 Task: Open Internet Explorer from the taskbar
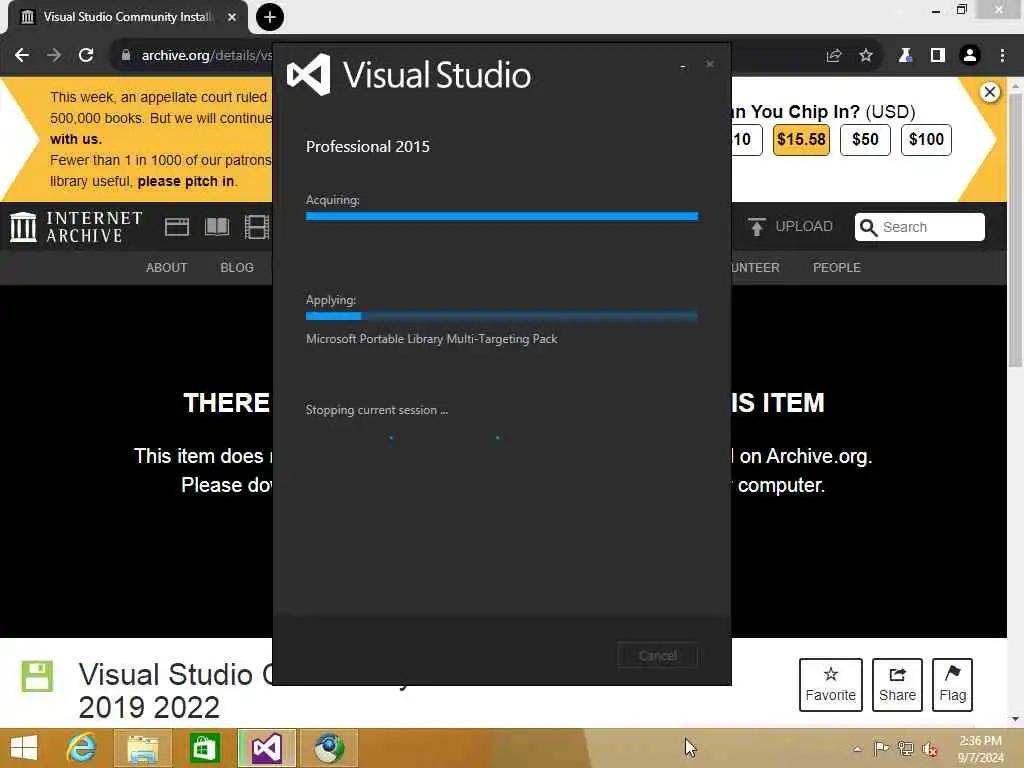pyautogui.click(x=81, y=748)
